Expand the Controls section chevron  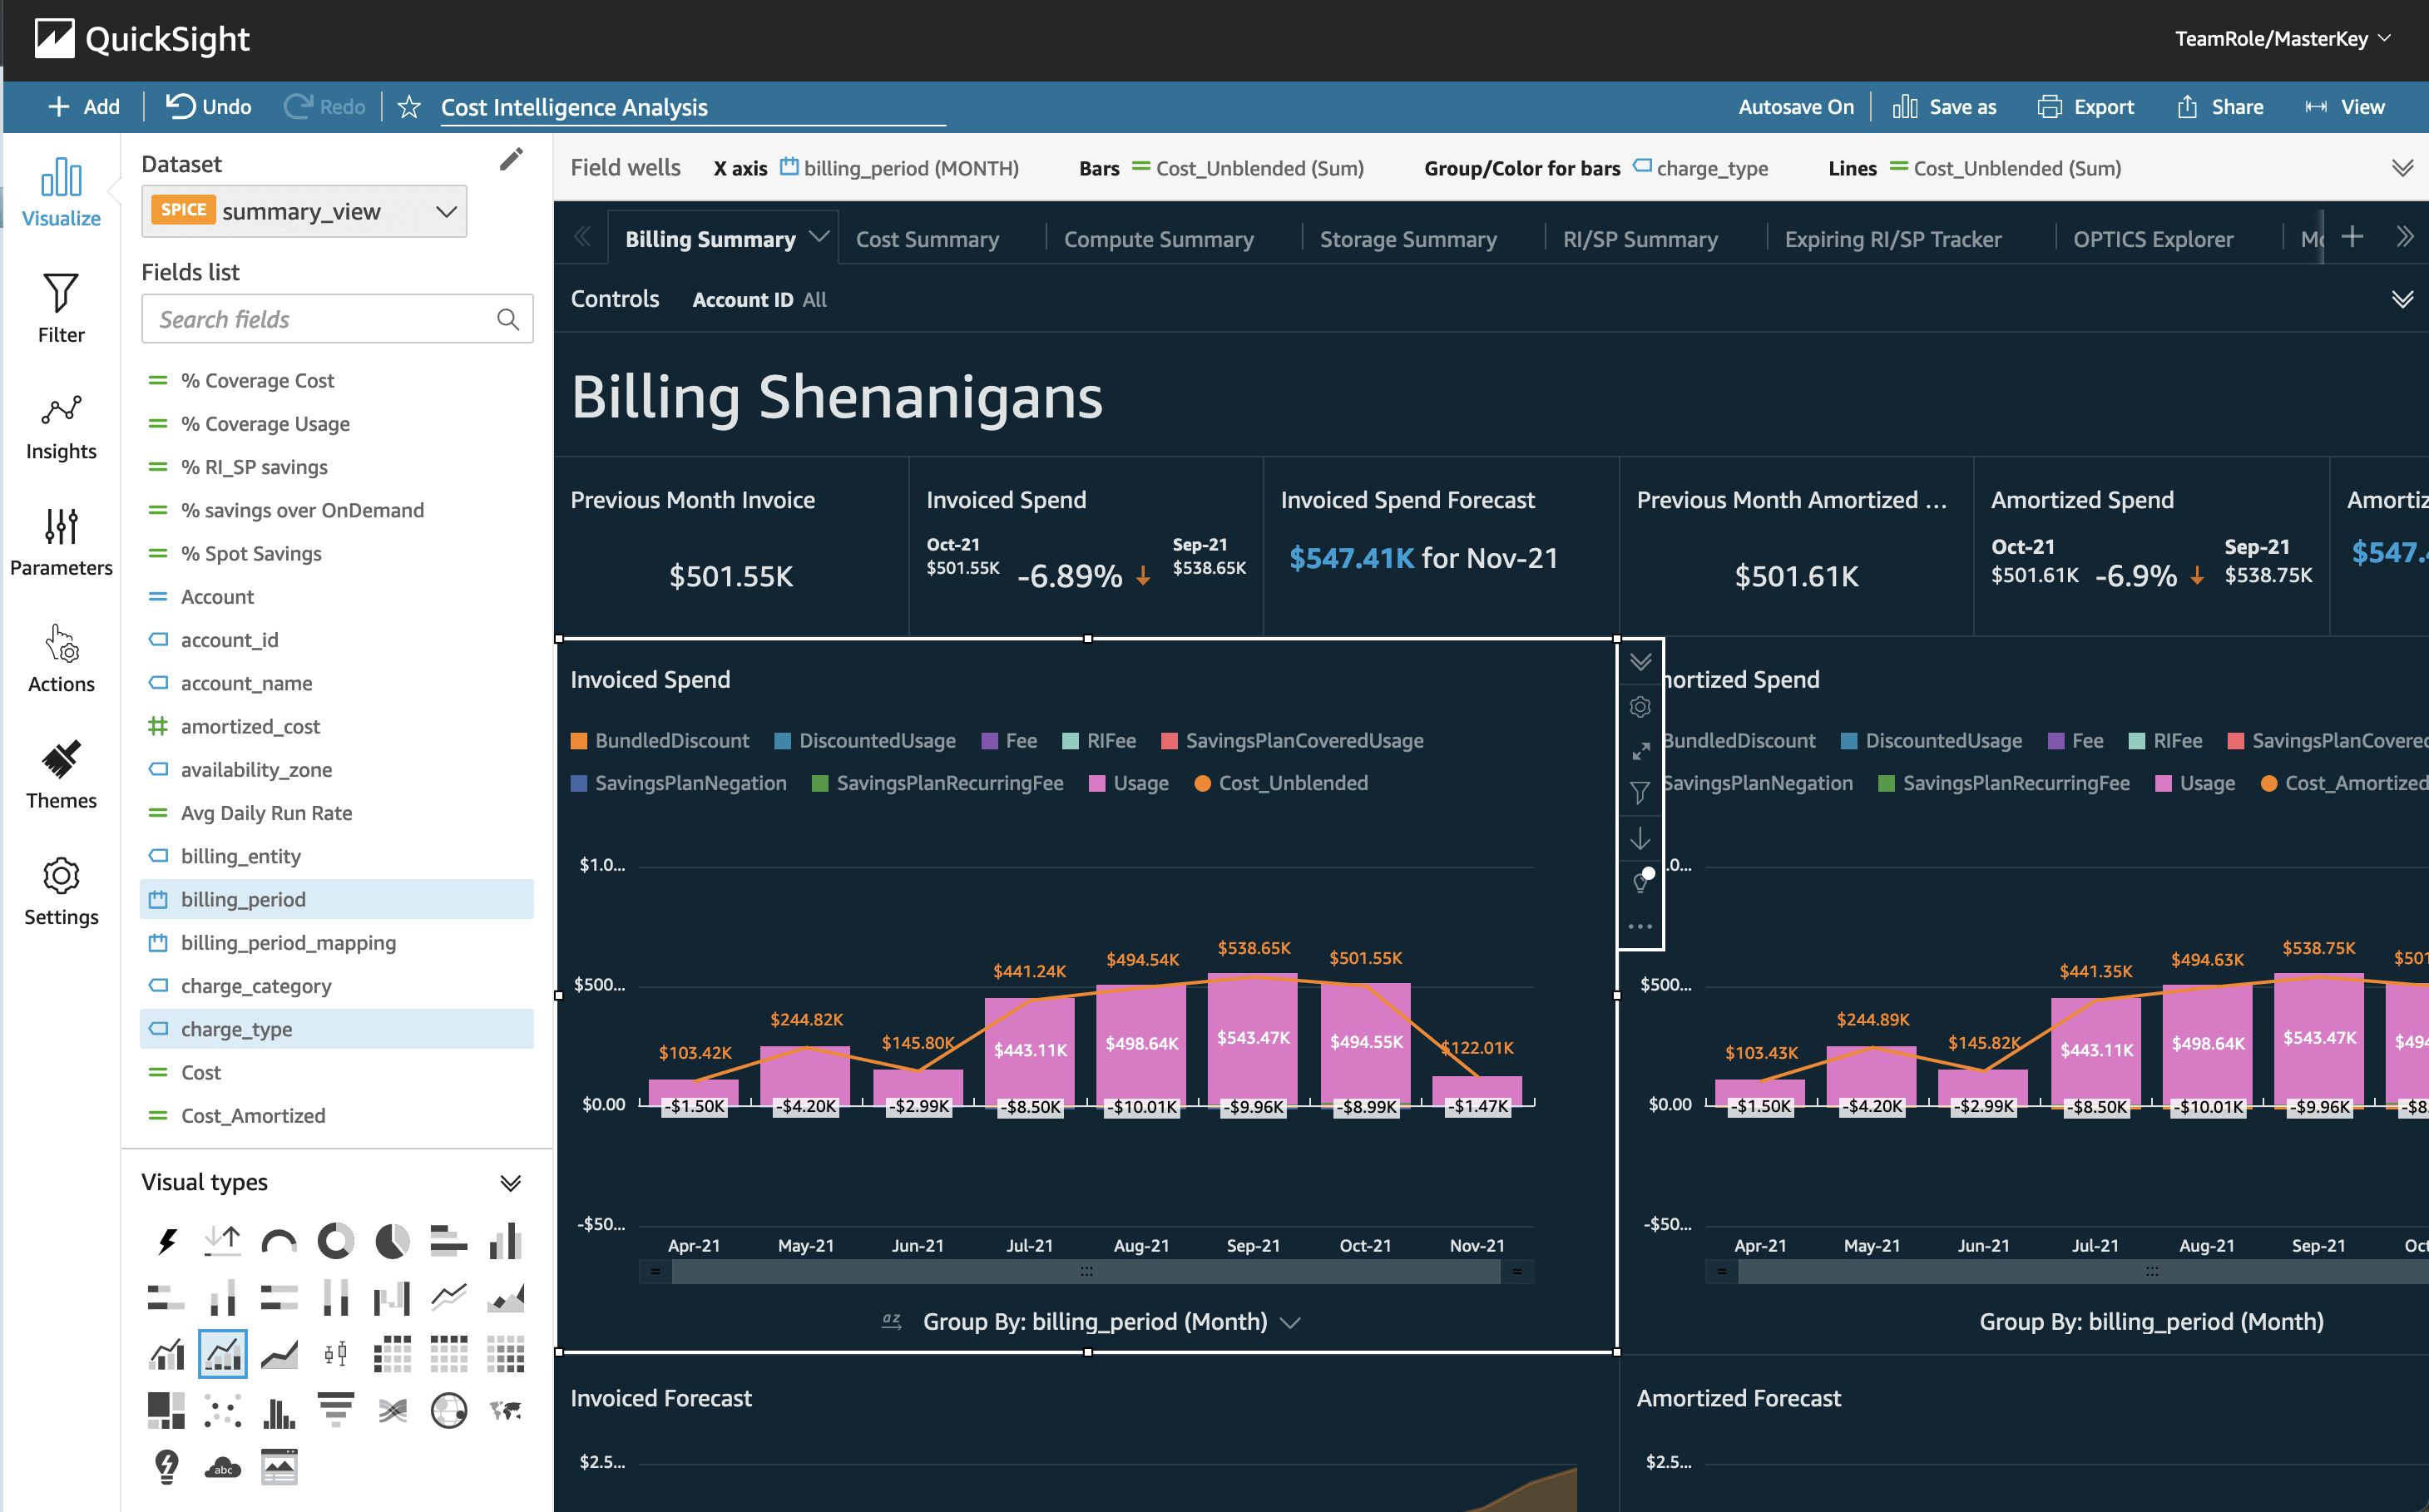[2402, 299]
